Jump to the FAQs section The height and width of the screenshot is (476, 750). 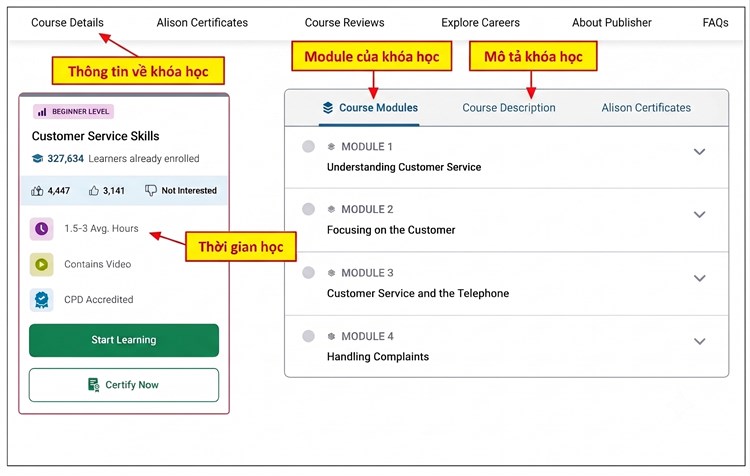coord(716,22)
